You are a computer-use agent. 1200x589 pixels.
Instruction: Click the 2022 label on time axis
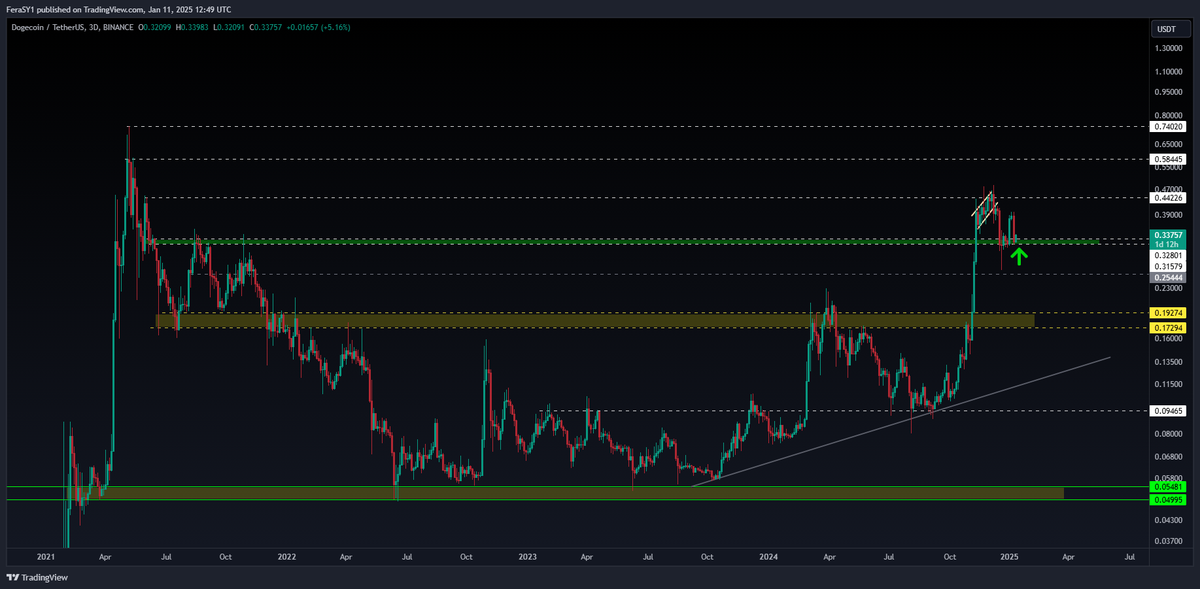click(288, 555)
